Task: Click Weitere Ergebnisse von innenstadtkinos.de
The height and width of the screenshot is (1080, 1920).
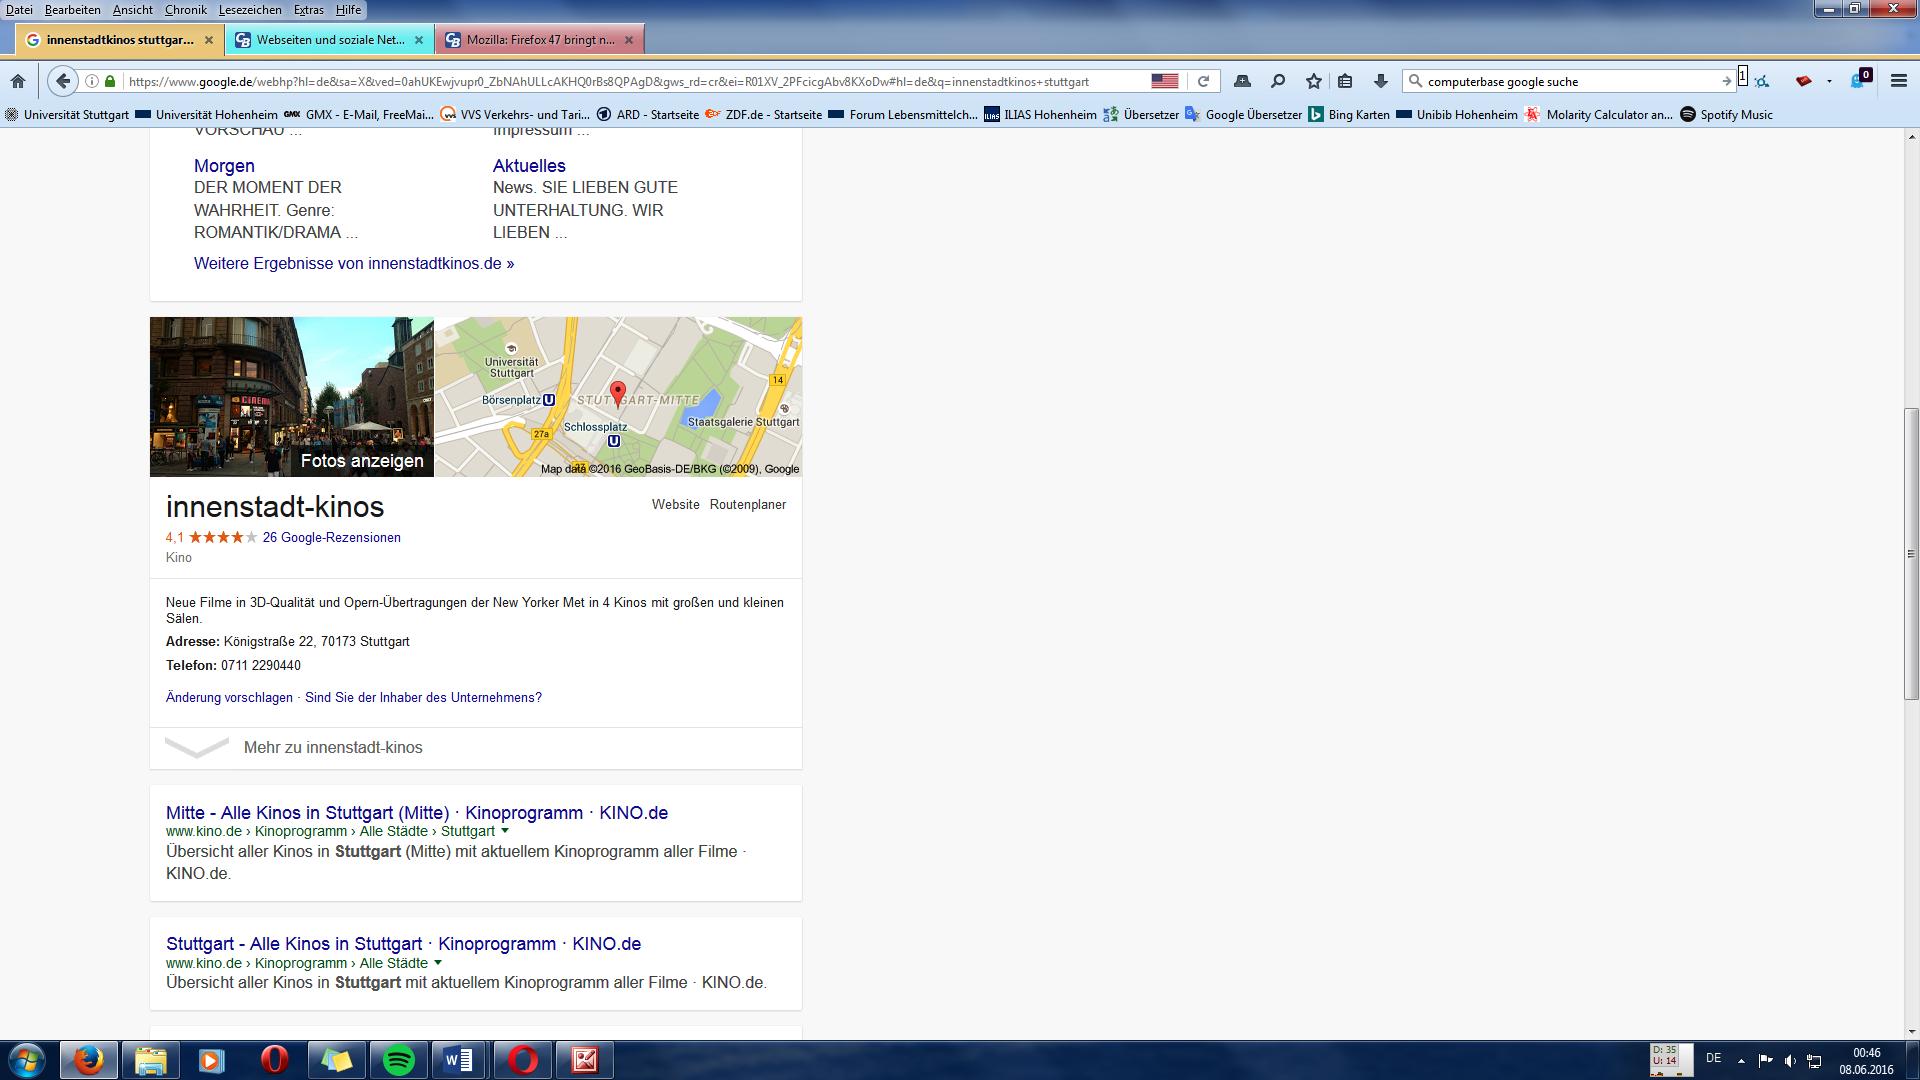Action: pyautogui.click(x=353, y=264)
